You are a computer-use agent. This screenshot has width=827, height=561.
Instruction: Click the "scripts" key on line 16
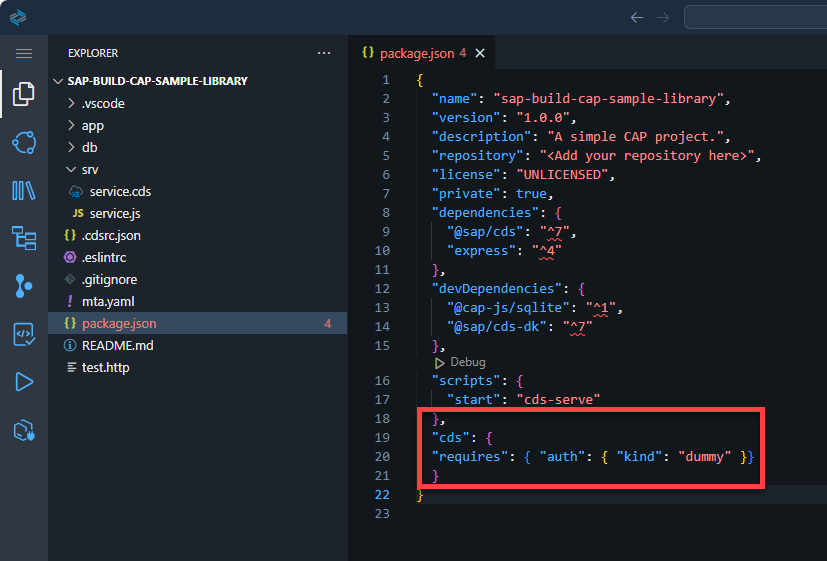pos(466,381)
